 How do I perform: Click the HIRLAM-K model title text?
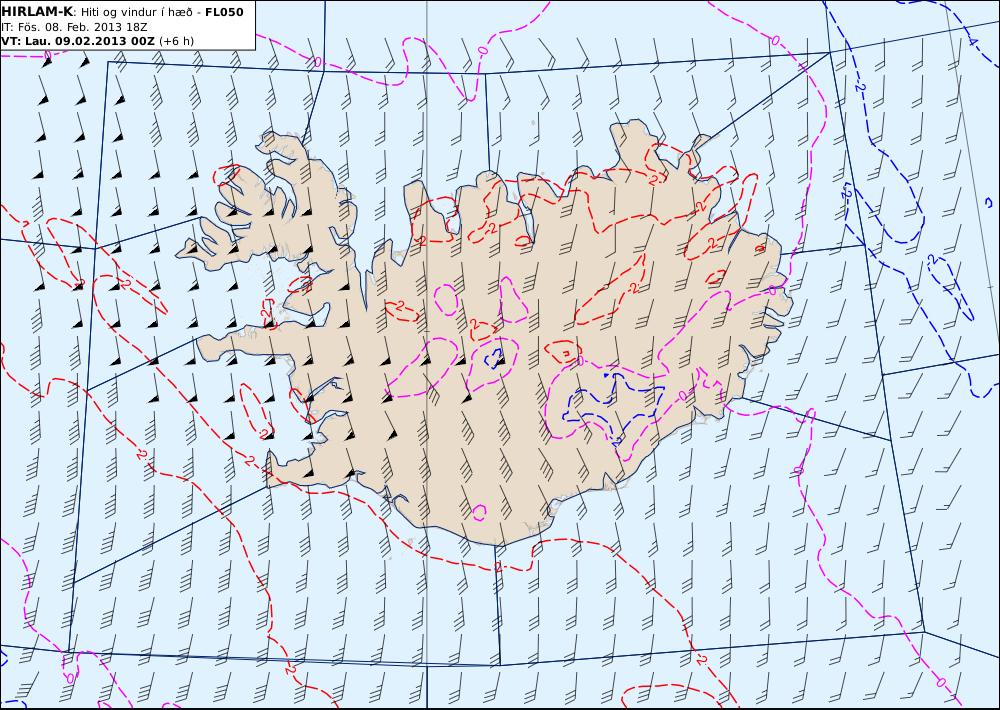tap(37, 12)
